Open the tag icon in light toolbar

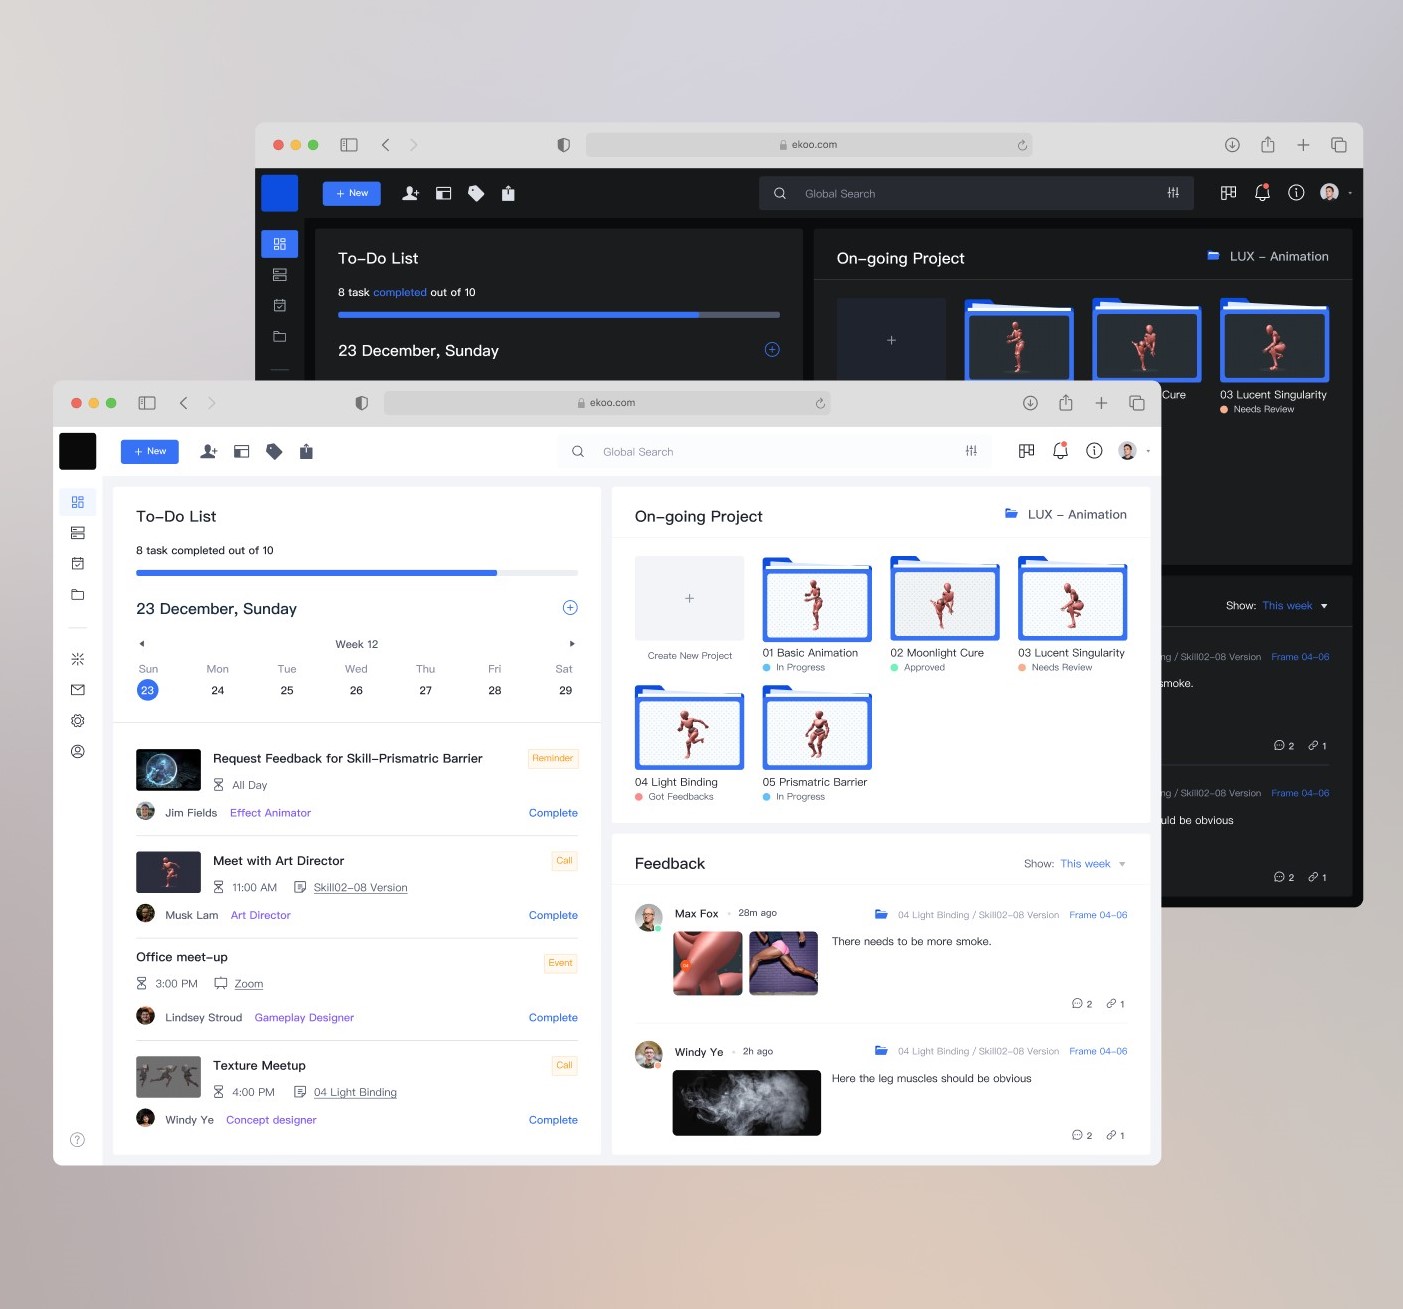[274, 452]
